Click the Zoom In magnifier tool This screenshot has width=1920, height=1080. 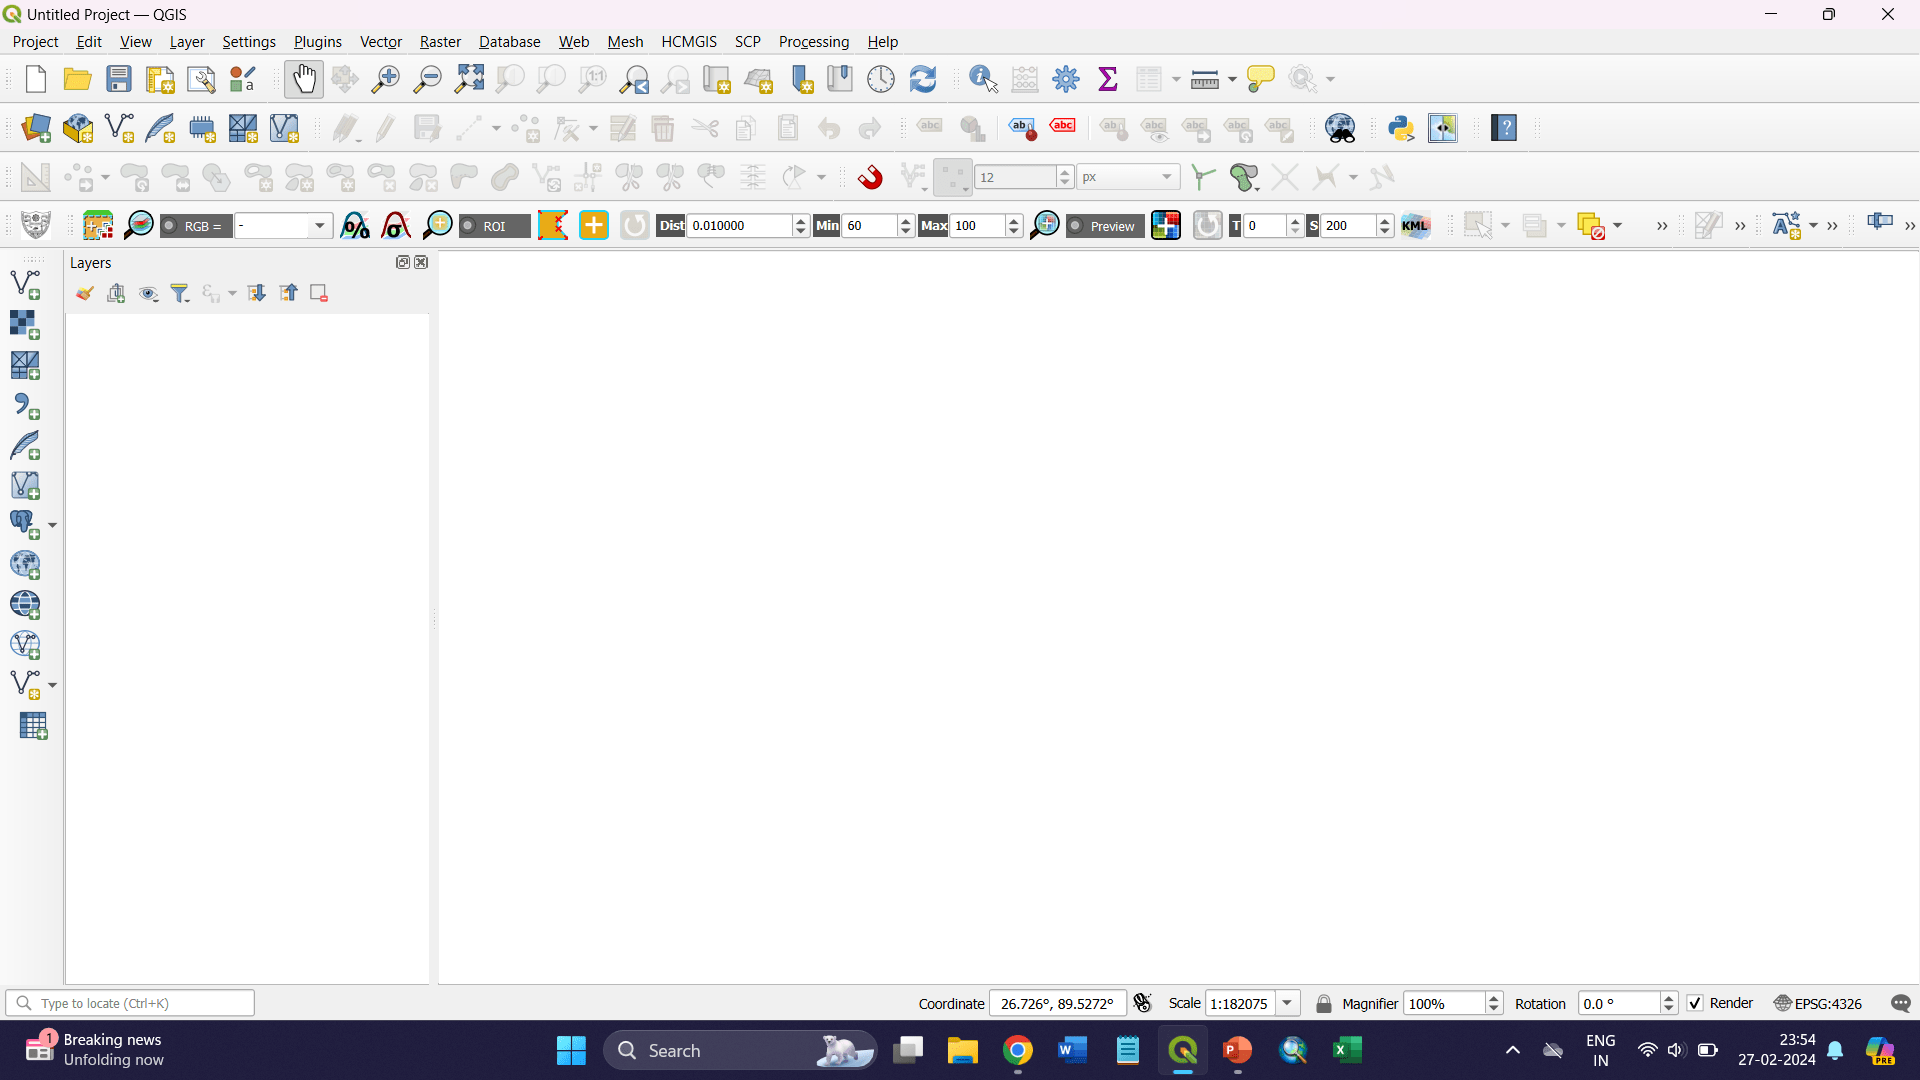click(x=386, y=79)
